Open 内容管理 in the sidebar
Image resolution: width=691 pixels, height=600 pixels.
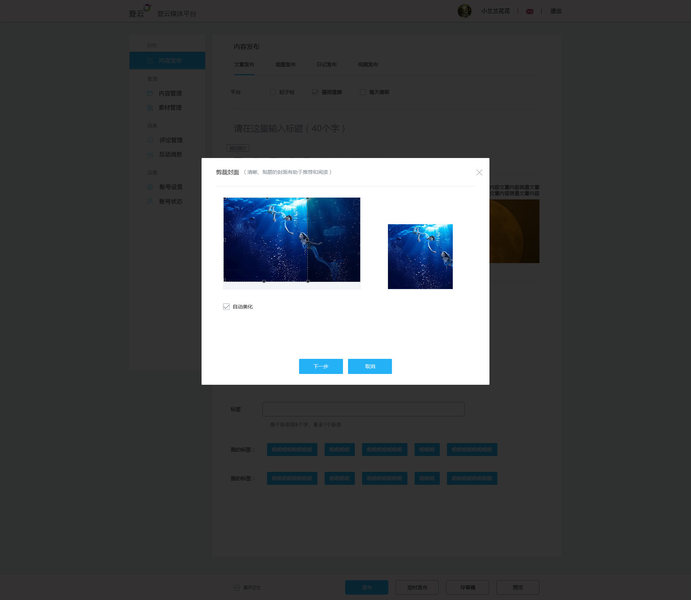170,93
